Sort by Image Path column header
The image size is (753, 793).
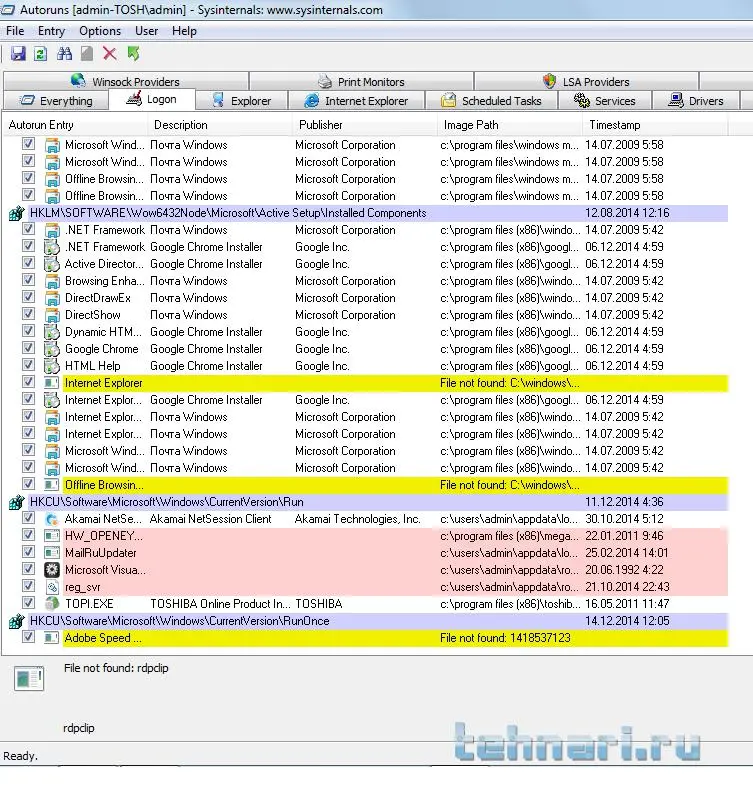(x=510, y=125)
